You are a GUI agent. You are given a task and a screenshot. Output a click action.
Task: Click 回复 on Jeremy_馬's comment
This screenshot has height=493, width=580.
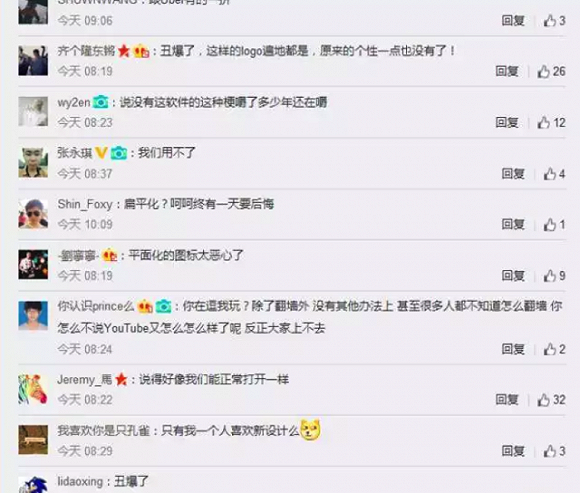(x=507, y=400)
